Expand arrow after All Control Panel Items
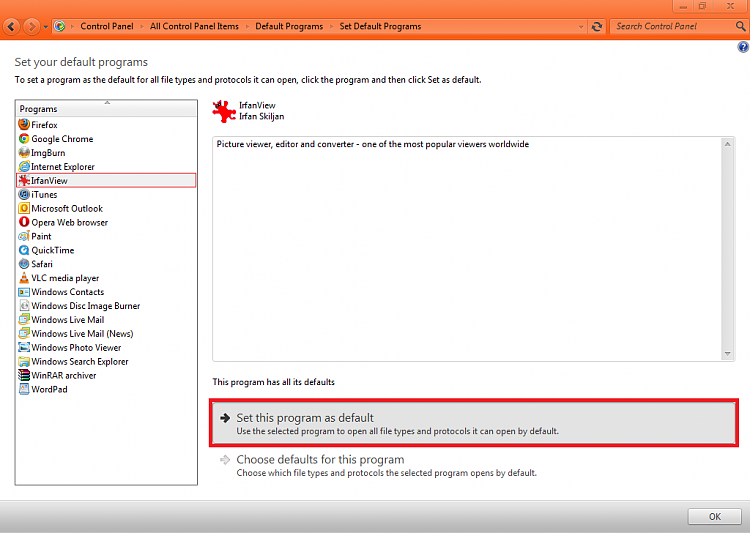This screenshot has width=750, height=533. 247,27
